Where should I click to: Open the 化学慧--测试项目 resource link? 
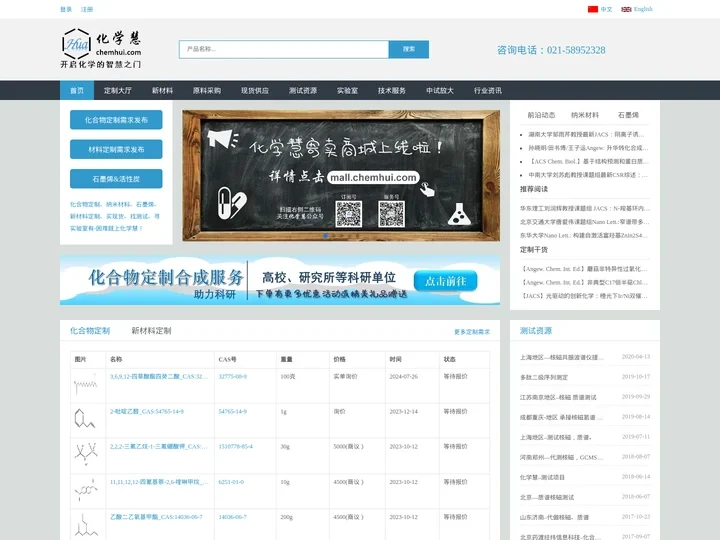click(x=542, y=477)
